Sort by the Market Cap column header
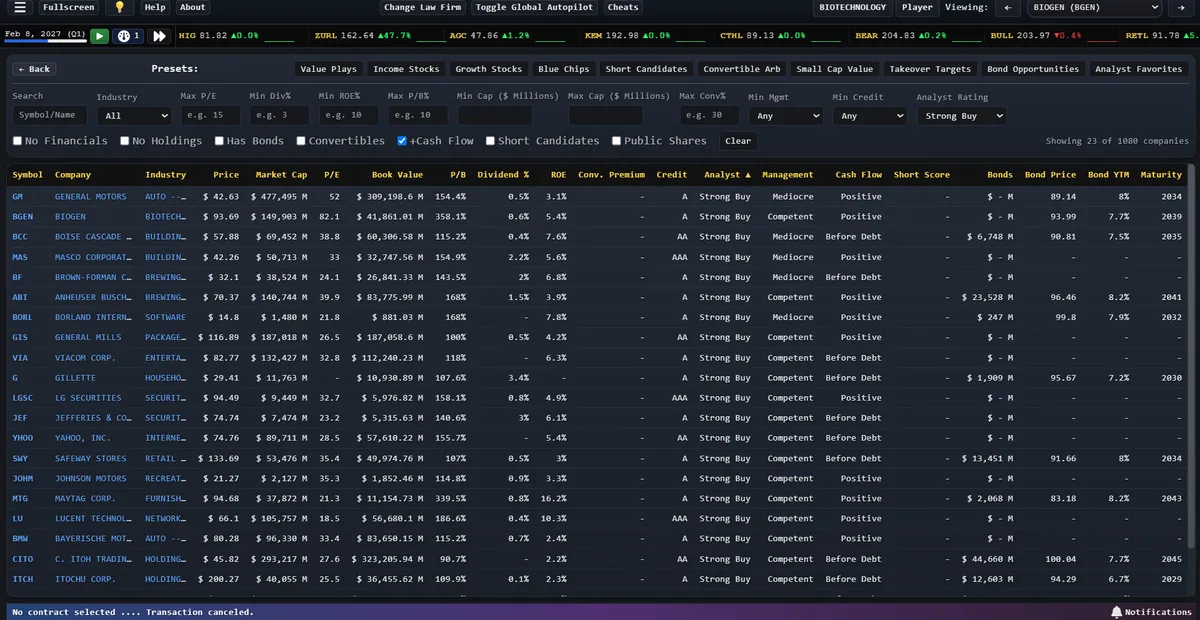The image size is (1200, 620). click(281, 175)
